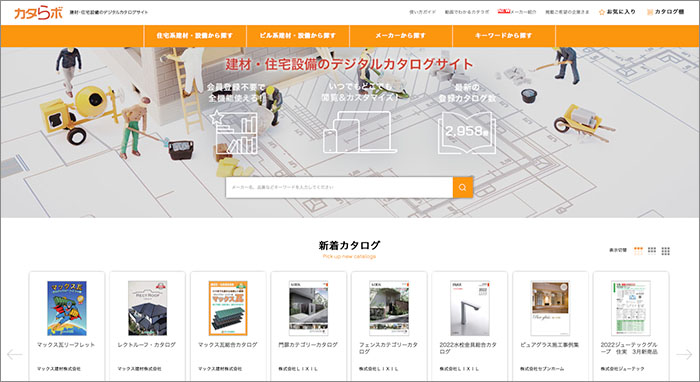
Task: Click the カタらボ site logo
Action: coord(38,12)
